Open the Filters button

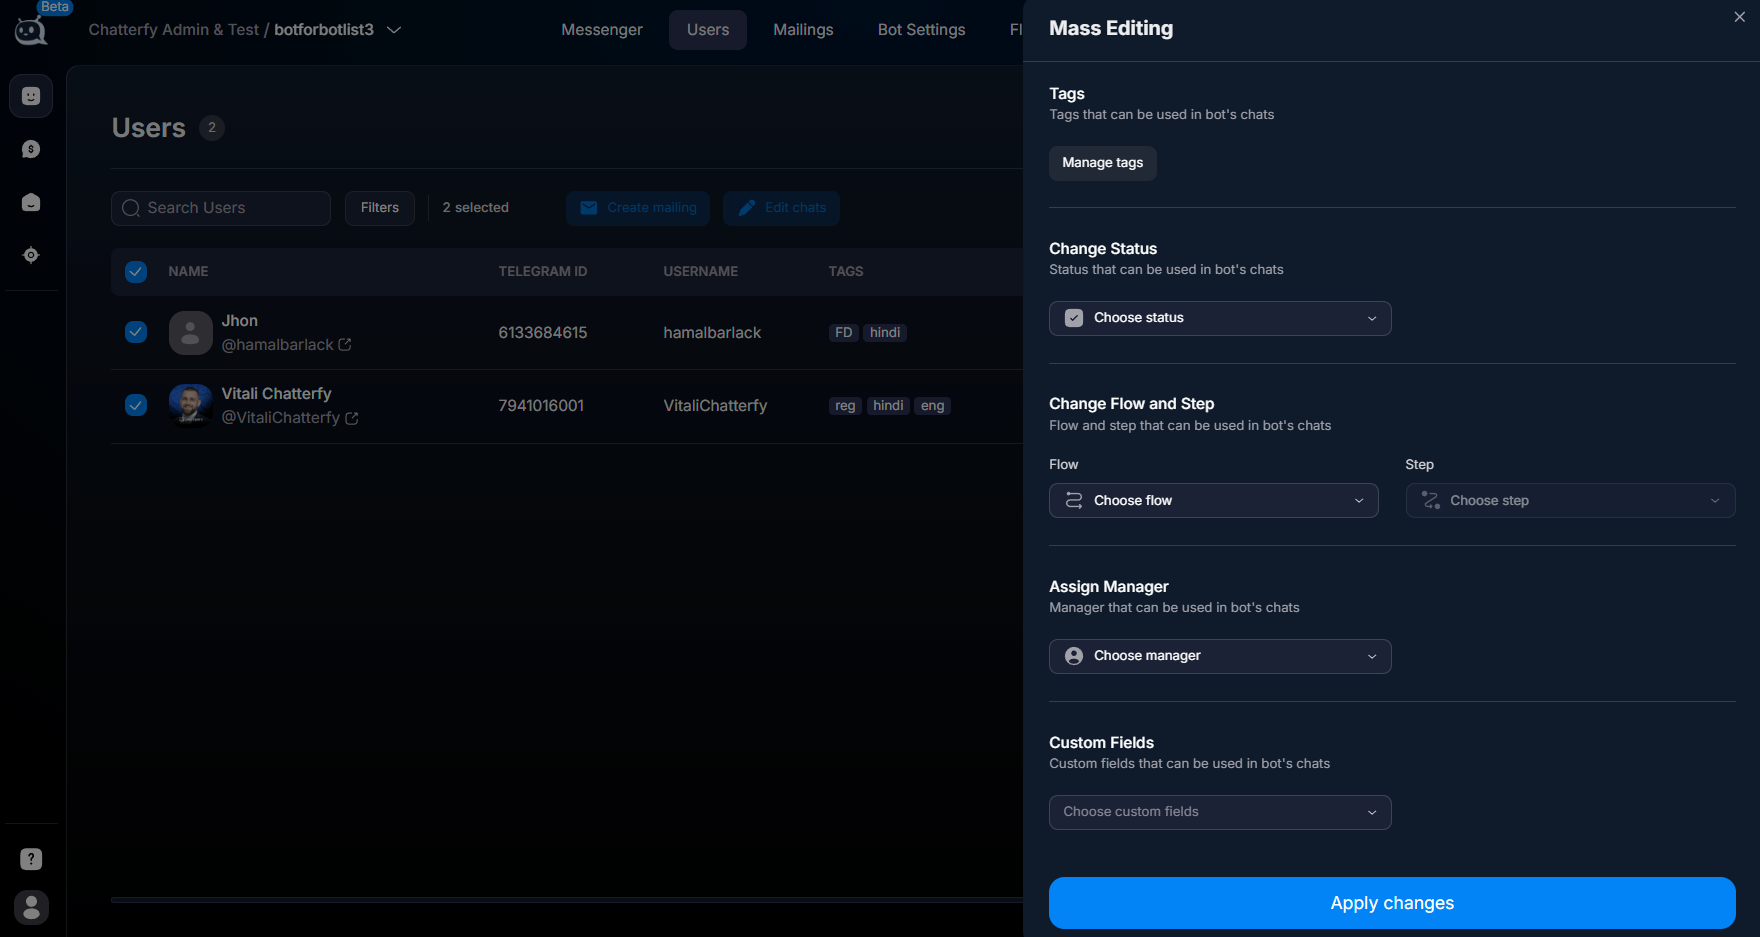coord(380,208)
